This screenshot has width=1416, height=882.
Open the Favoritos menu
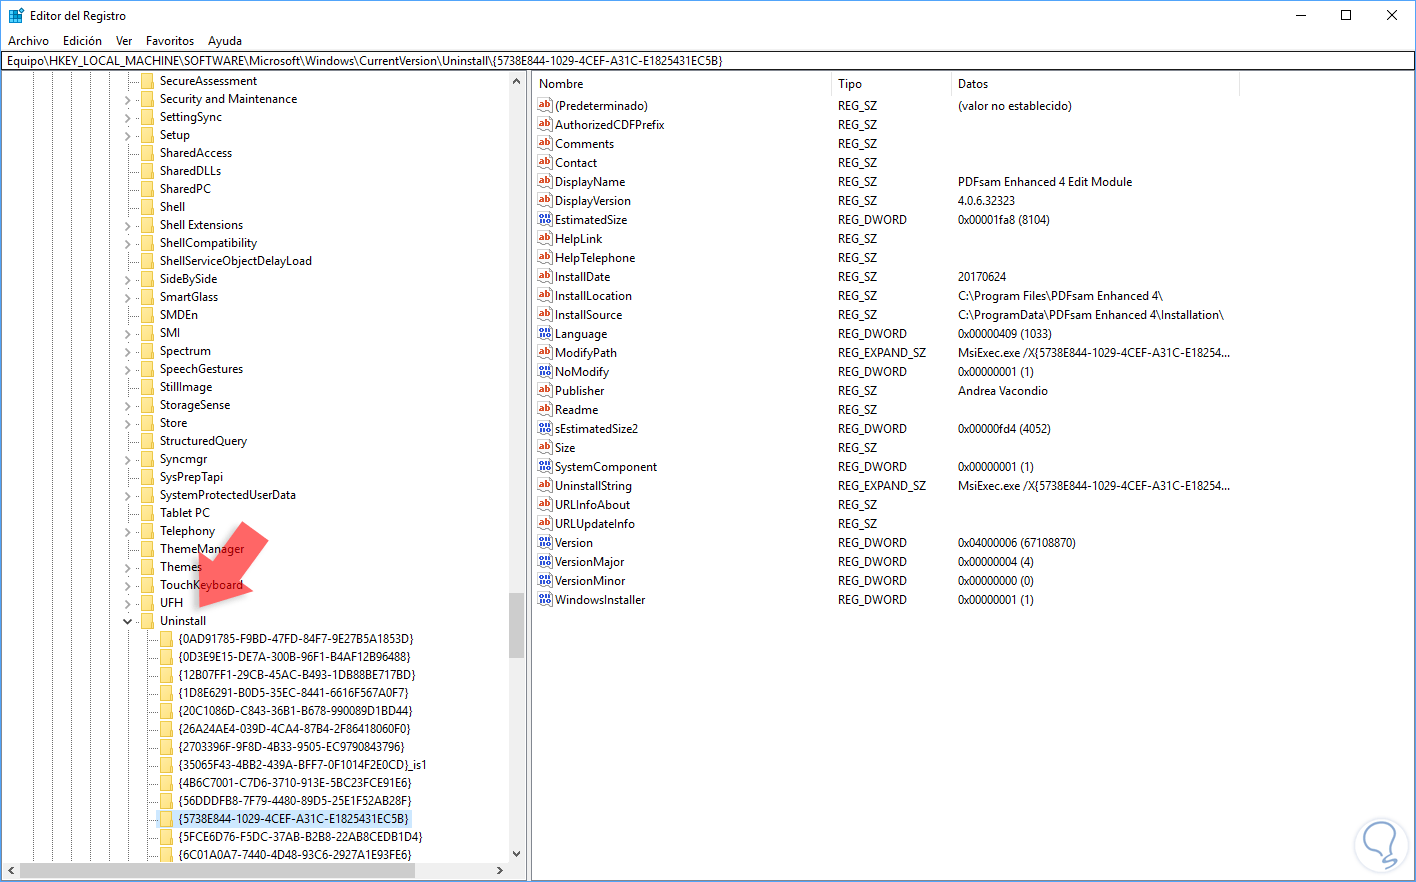pos(170,41)
